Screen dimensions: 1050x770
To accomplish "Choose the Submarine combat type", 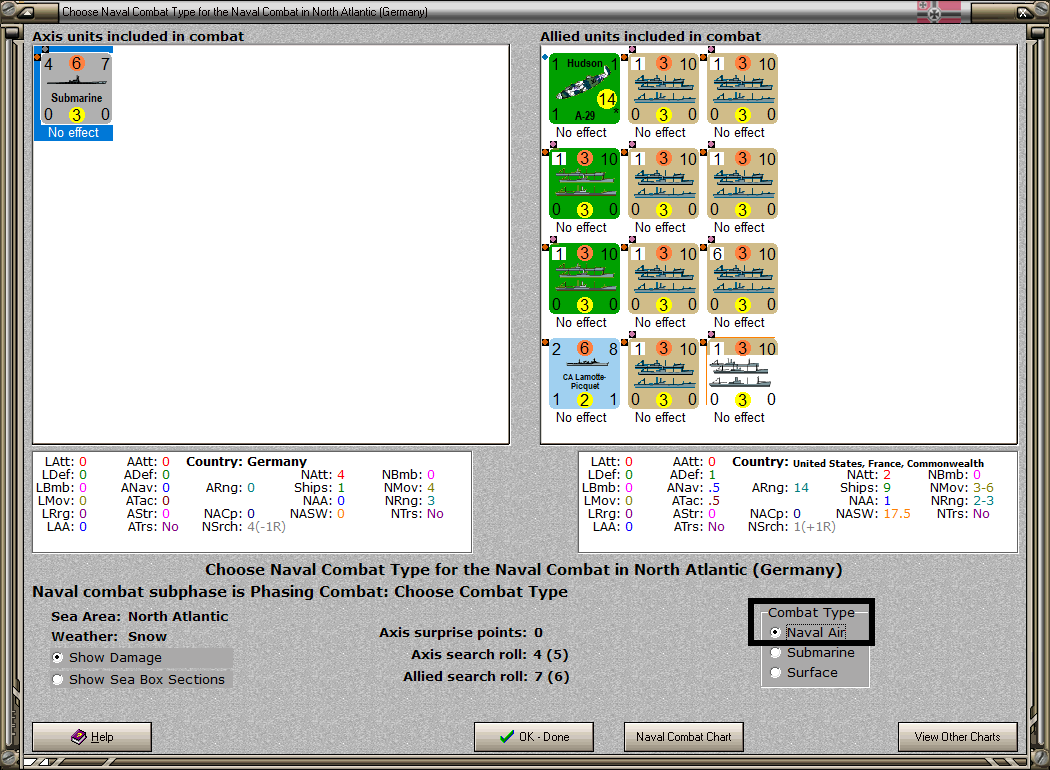I will point(812,653).
